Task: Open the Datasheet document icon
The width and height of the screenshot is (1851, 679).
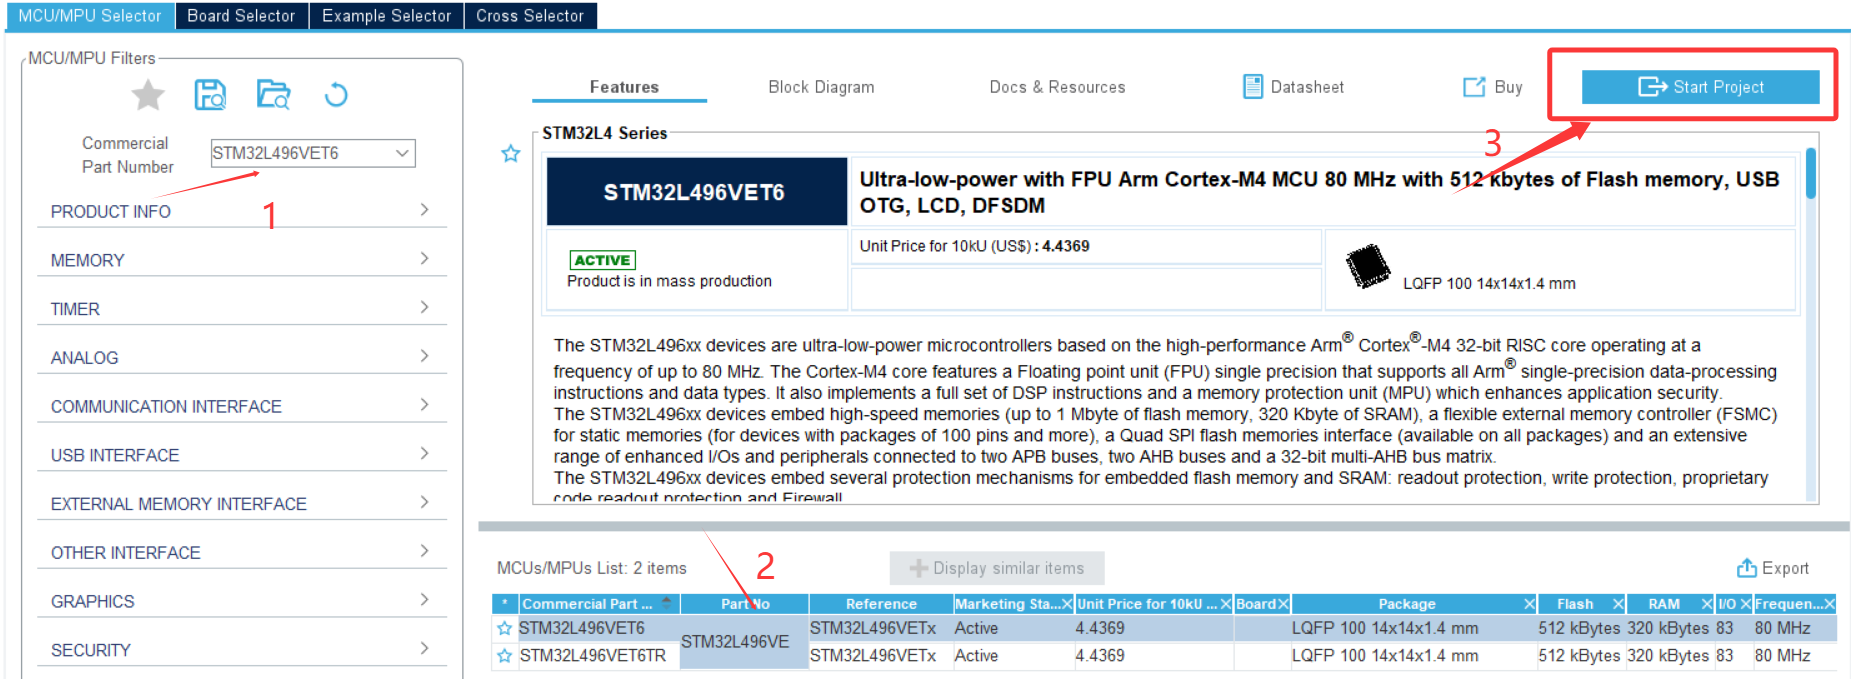Action: point(1253,87)
